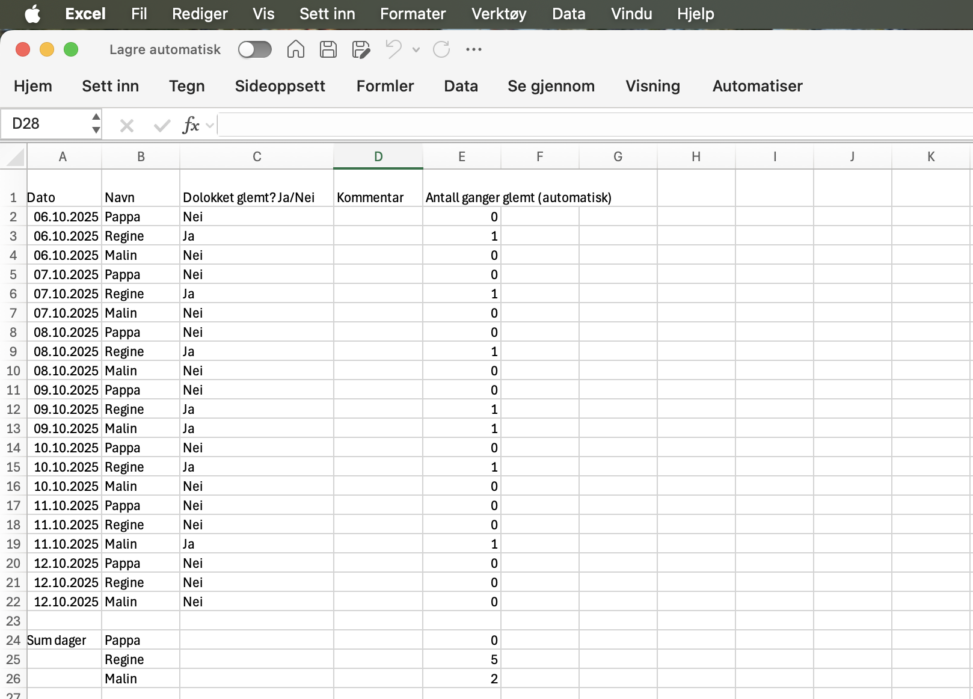Switch to the Sideoppsett ribbon tab

pyautogui.click(x=280, y=86)
